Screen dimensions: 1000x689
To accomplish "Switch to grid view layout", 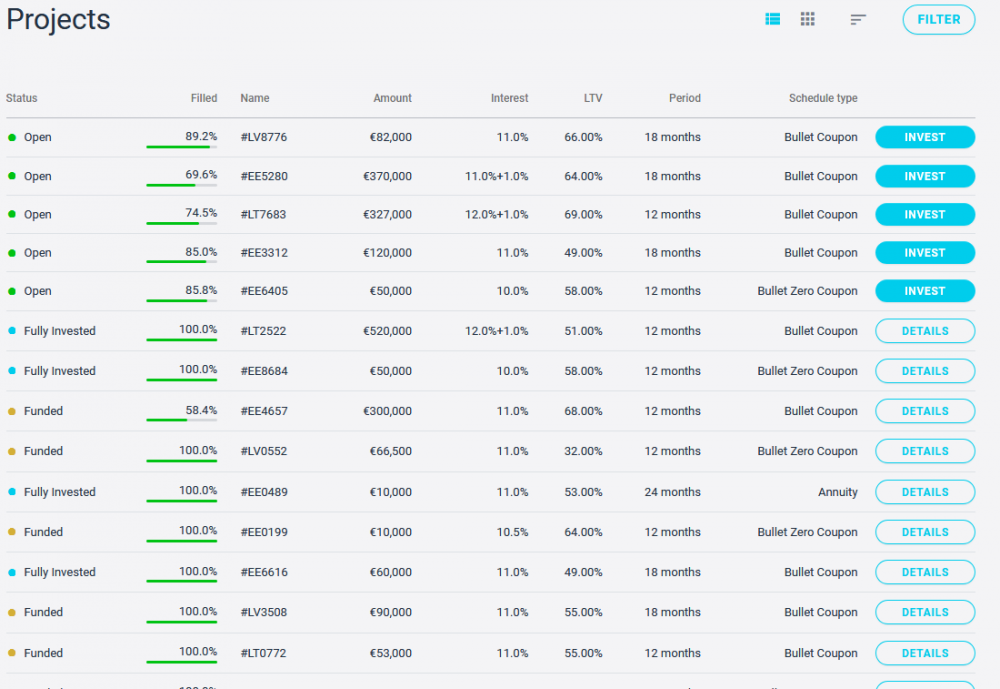I will [x=808, y=19].
